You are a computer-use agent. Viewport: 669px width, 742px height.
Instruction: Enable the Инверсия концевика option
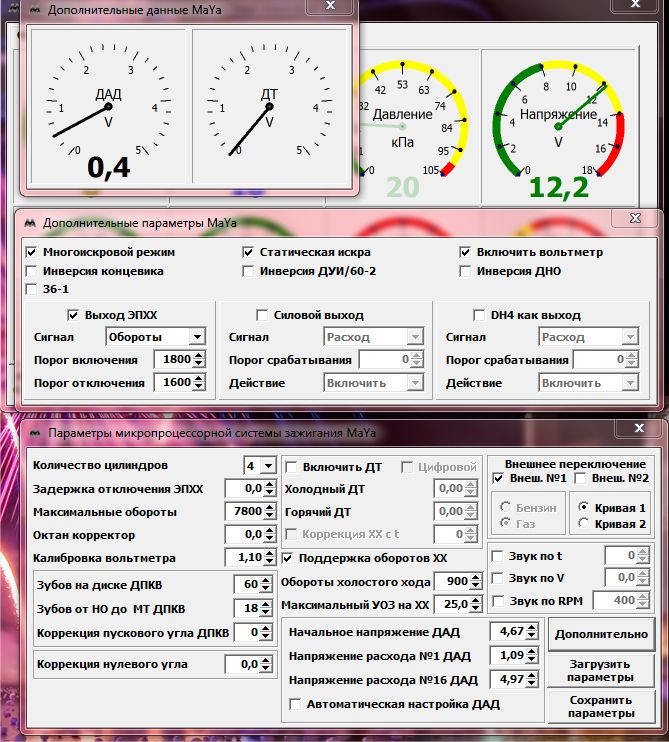pos(32,271)
